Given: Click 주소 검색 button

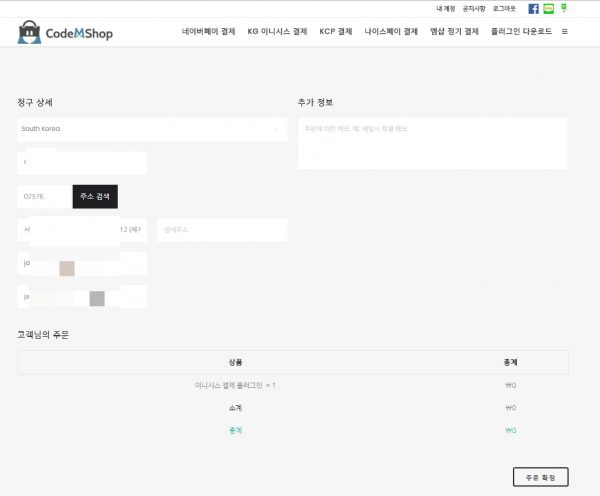Looking at the screenshot, I should (x=95, y=197).
